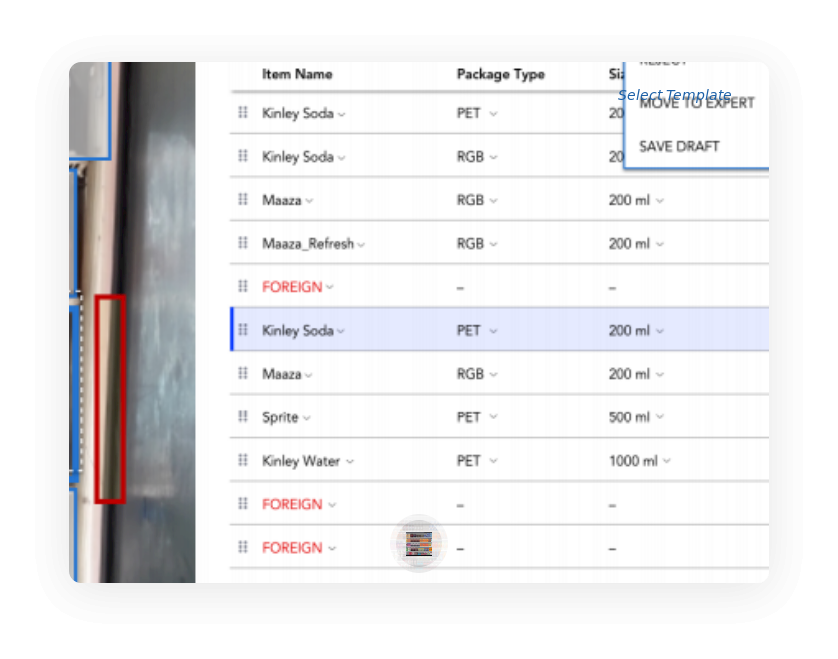Choose SAVE DRAFT from the menu
This screenshot has width=838, height=659.
coord(679,146)
